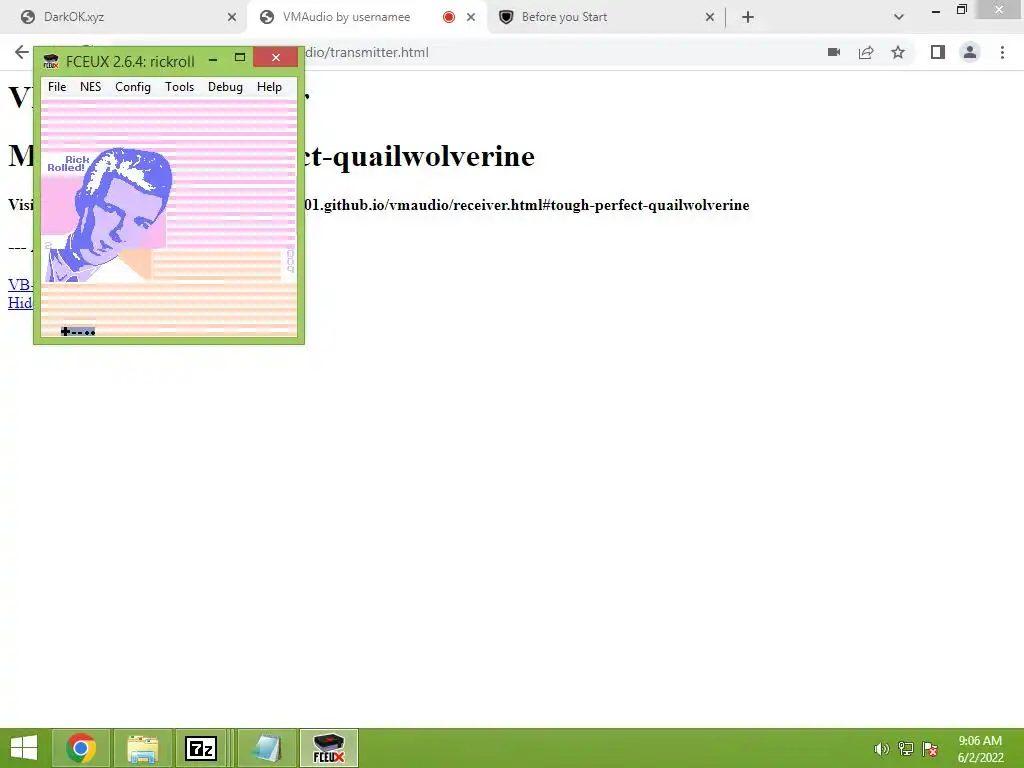Click the recording indicator on VMAudio tab
This screenshot has height=768, width=1024.
[x=449, y=18]
